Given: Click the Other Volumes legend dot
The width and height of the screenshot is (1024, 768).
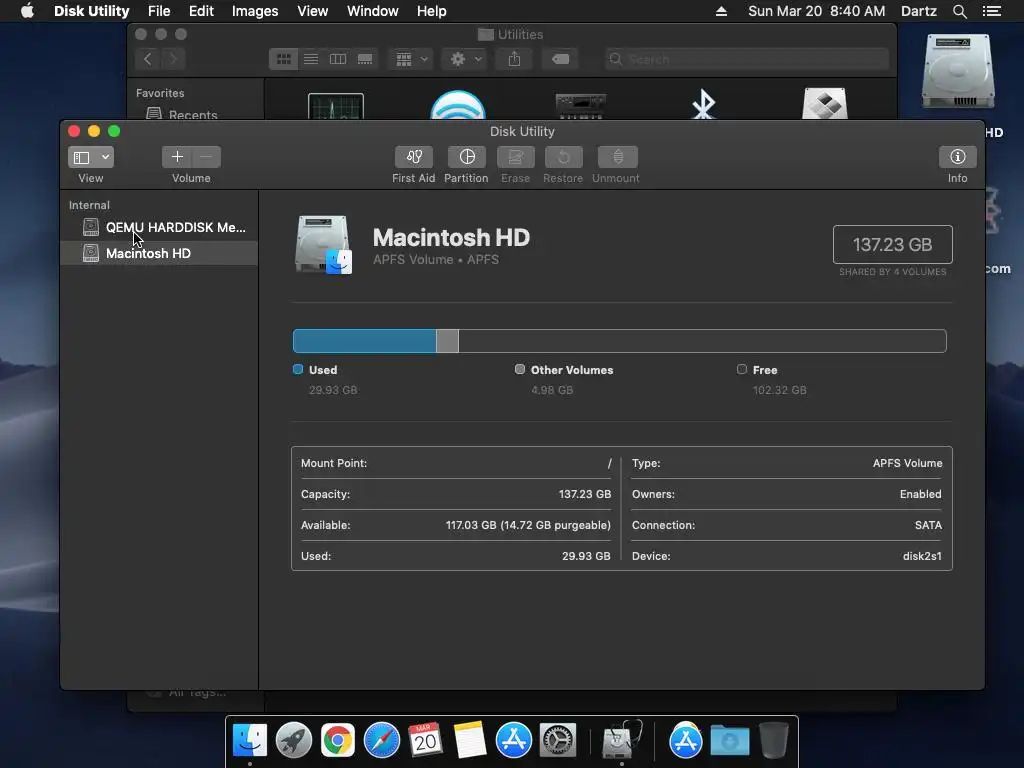Looking at the screenshot, I should coord(520,369).
